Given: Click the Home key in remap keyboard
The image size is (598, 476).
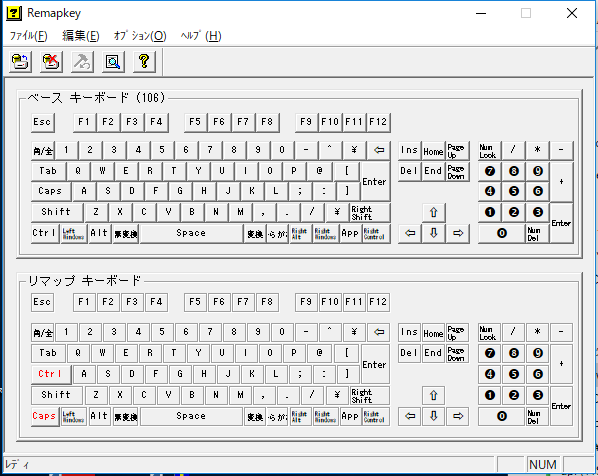Looking at the screenshot, I should tap(434, 332).
